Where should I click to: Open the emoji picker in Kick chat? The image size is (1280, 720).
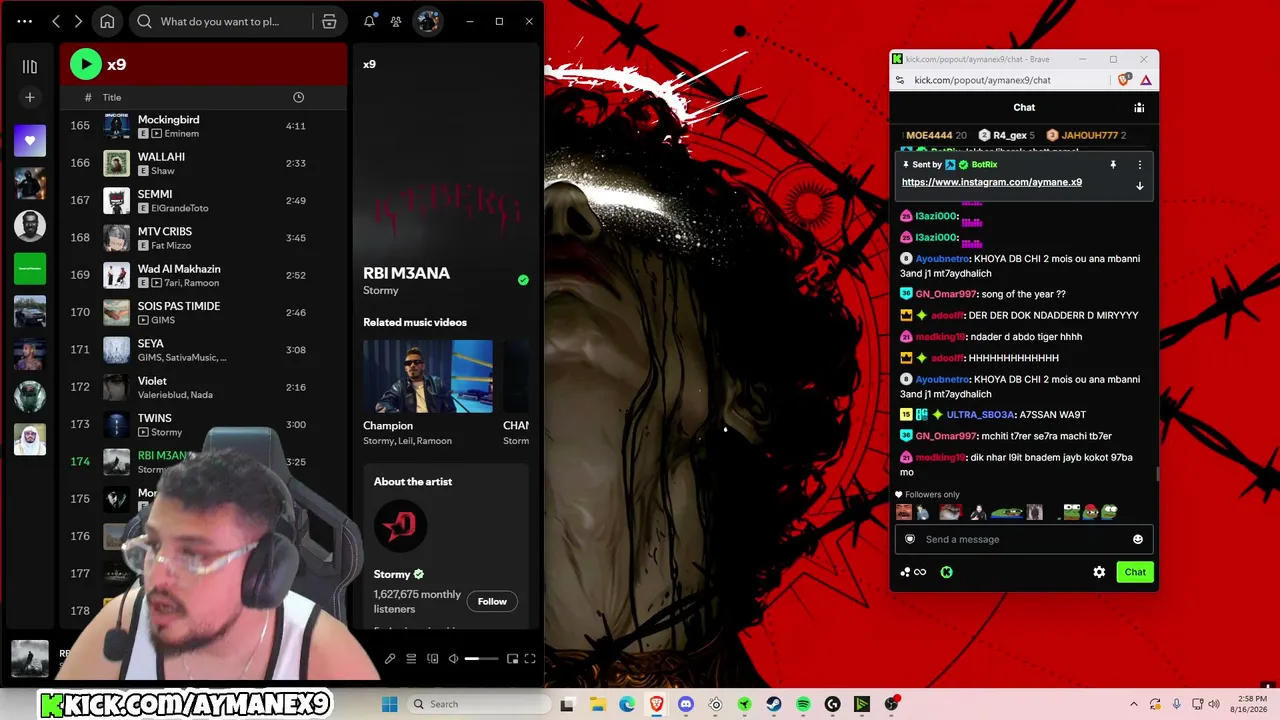click(x=1138, y=540)
